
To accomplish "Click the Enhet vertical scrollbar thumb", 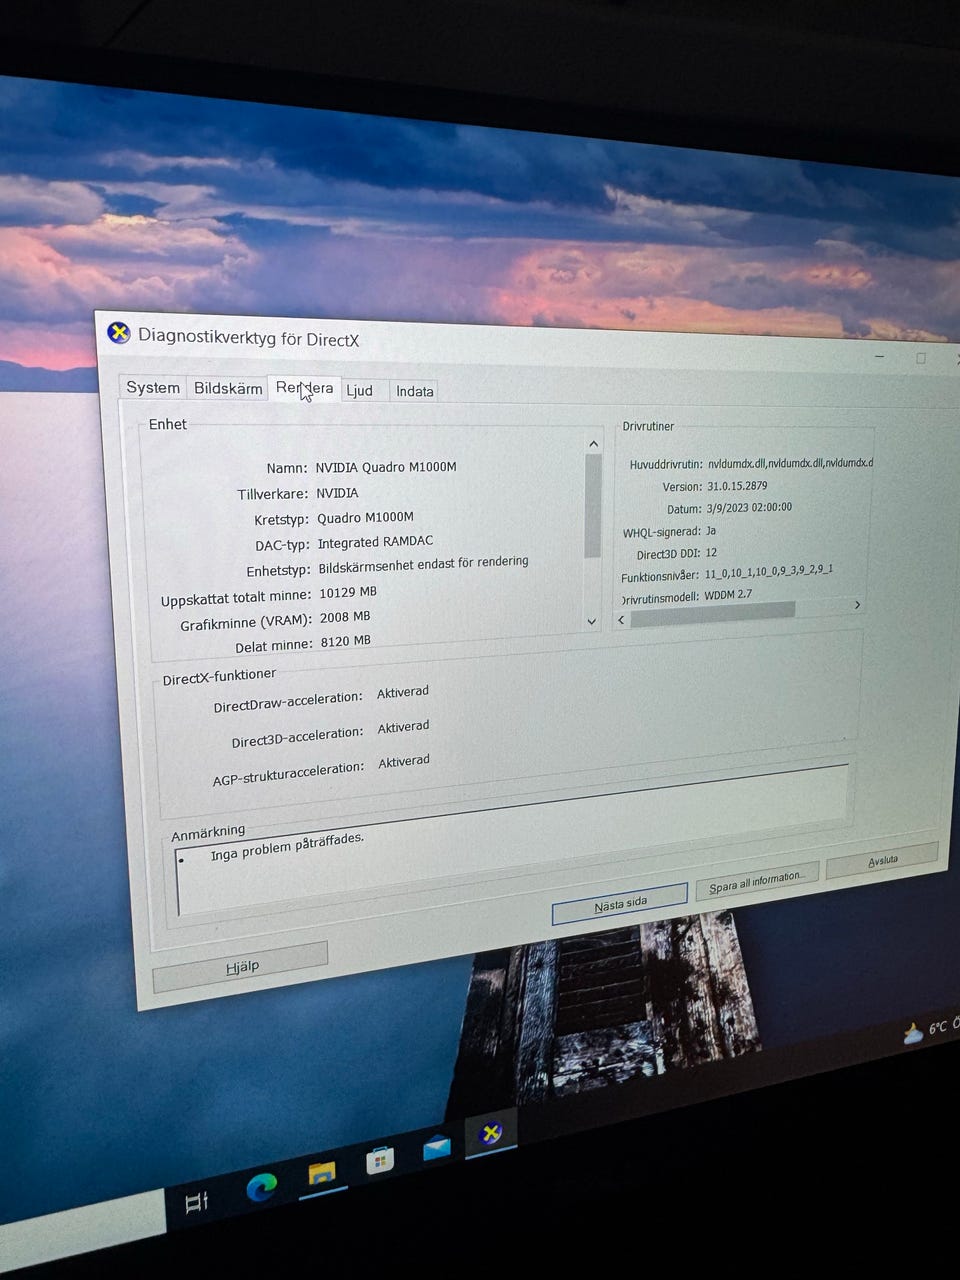I will [593, 506].
